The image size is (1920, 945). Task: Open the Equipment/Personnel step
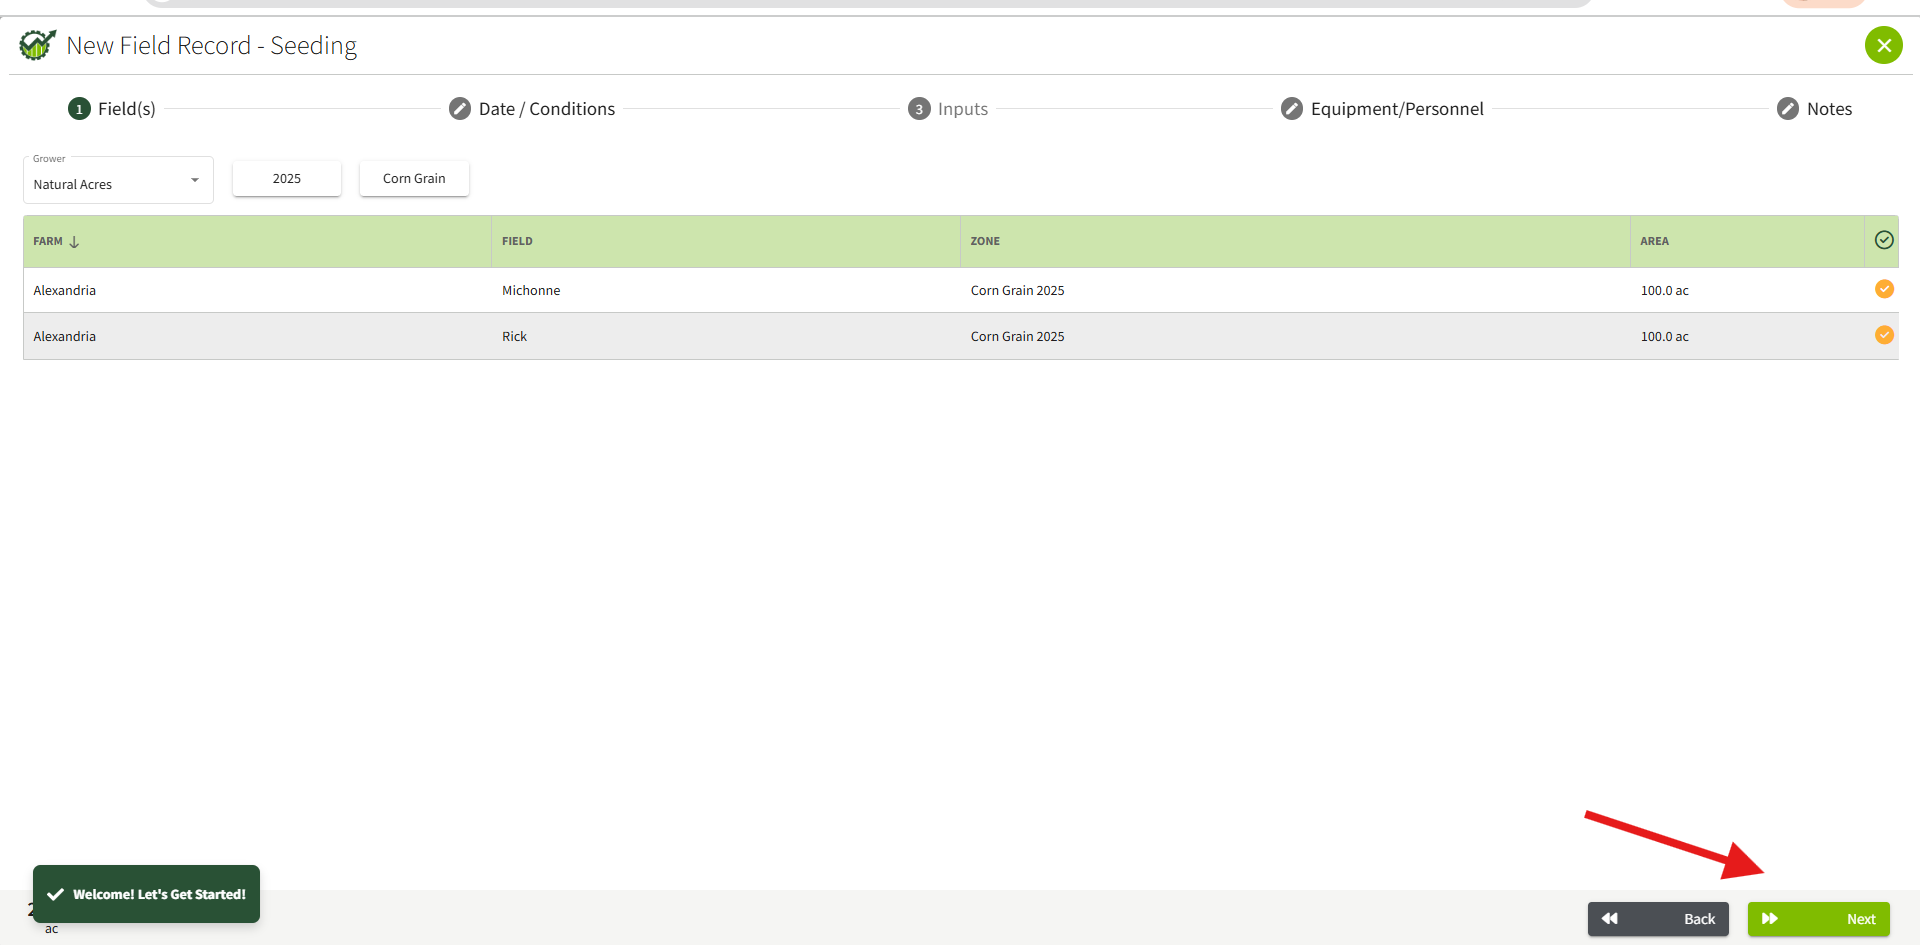click(1382, 109)
